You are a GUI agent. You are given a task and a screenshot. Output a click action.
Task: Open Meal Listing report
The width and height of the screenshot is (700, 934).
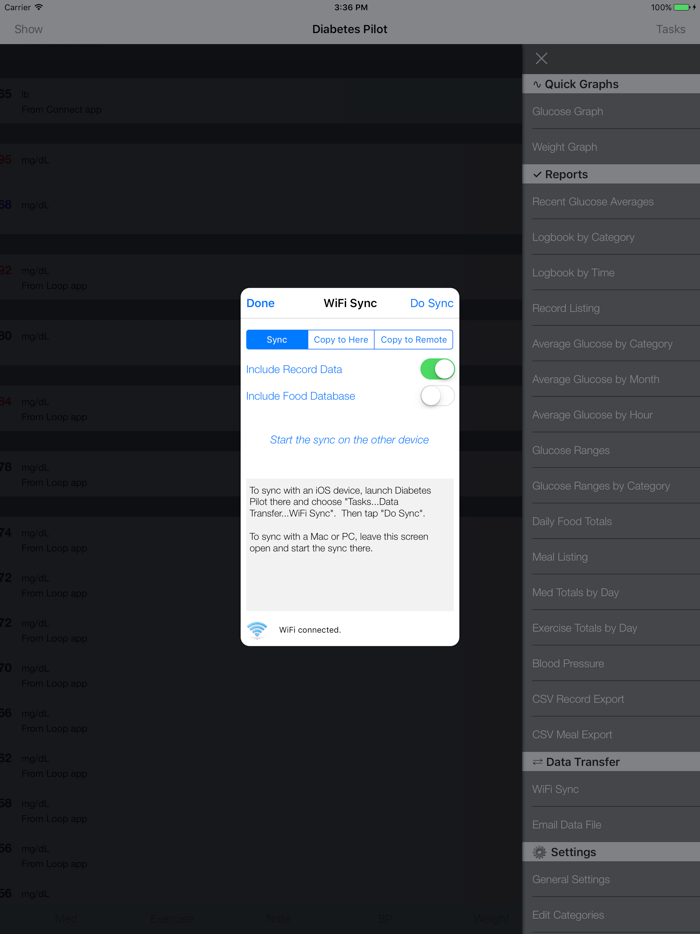[611, 557]
